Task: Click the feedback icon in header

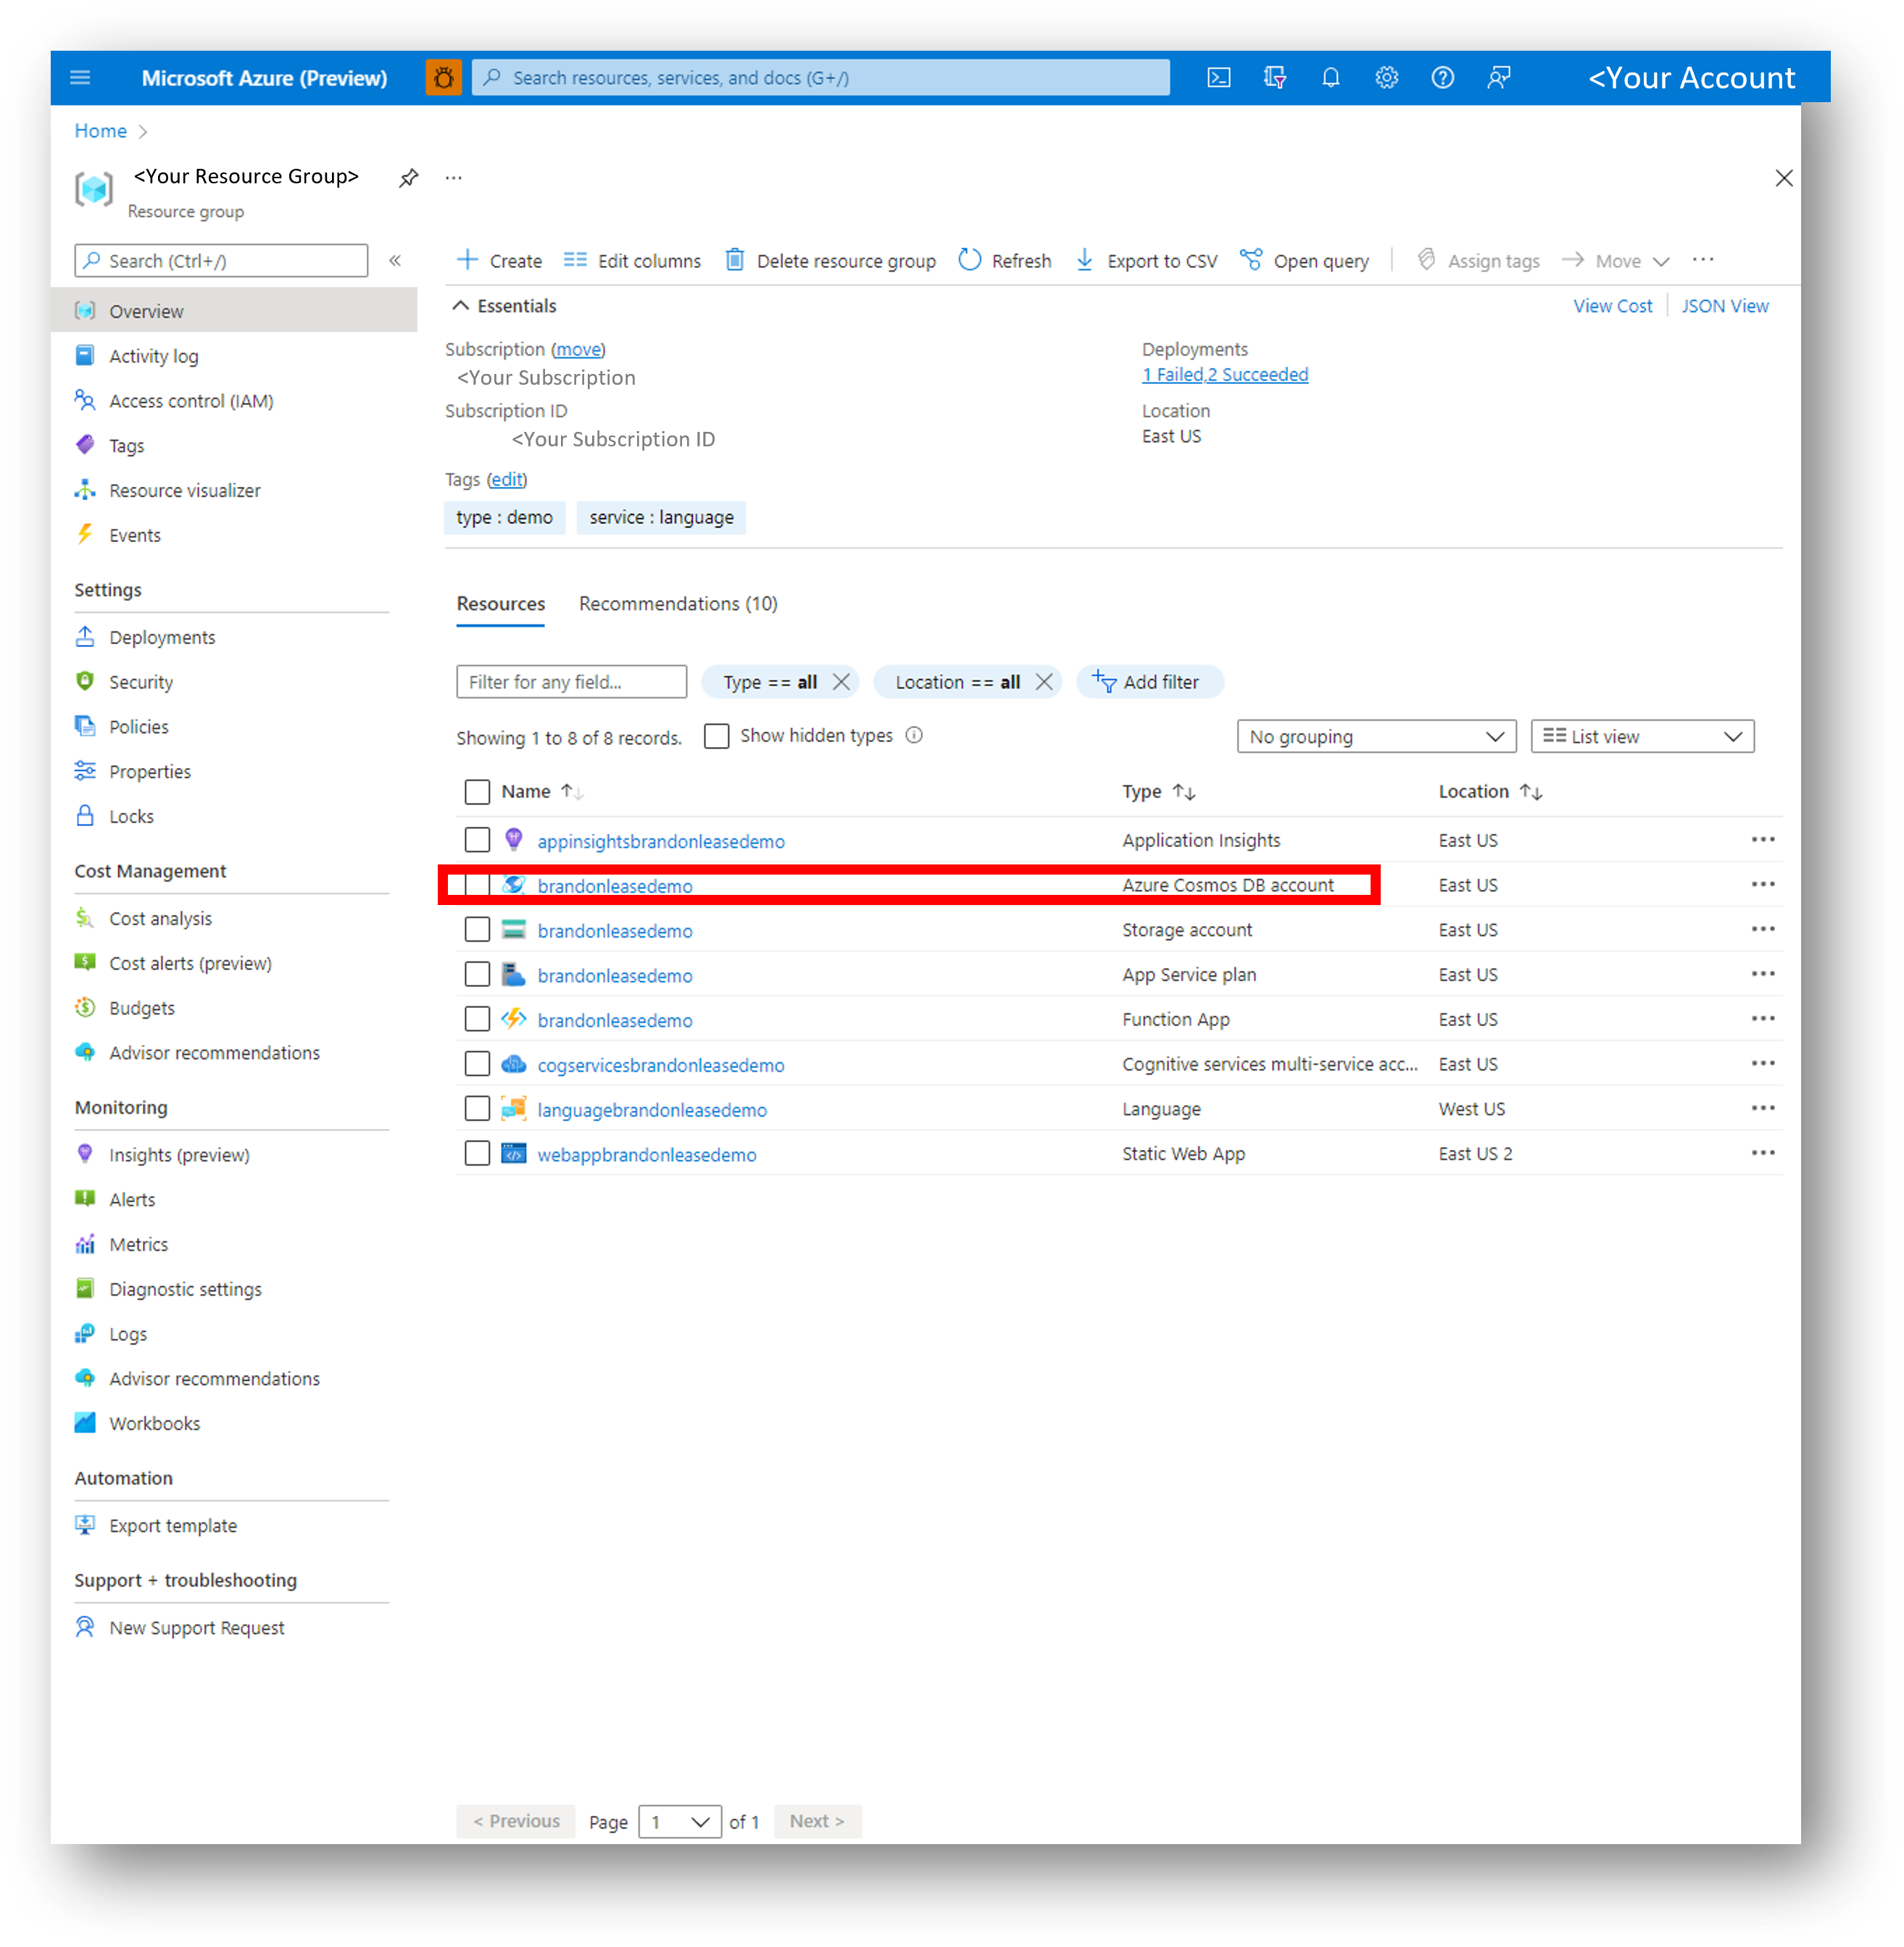Action: [1498, 78]
